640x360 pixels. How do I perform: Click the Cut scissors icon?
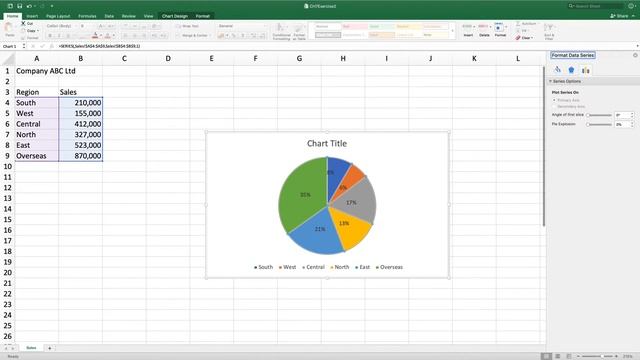pos(23,24)
